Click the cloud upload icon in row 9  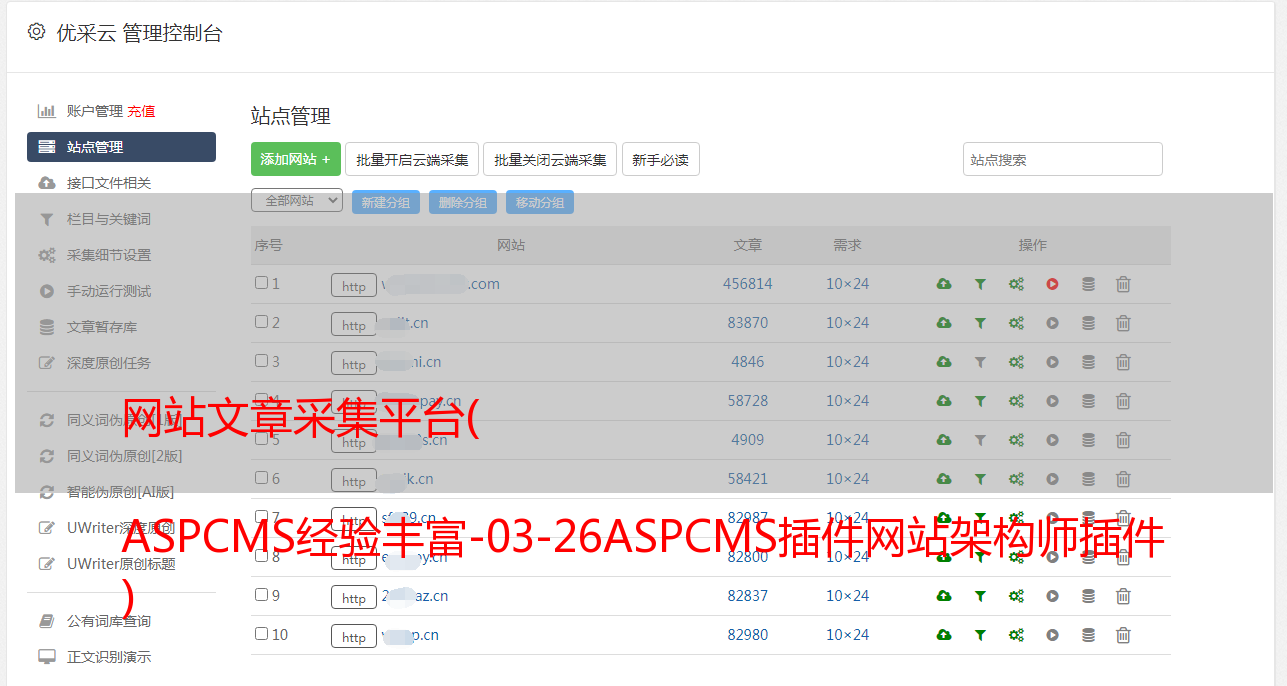(944, 596)
